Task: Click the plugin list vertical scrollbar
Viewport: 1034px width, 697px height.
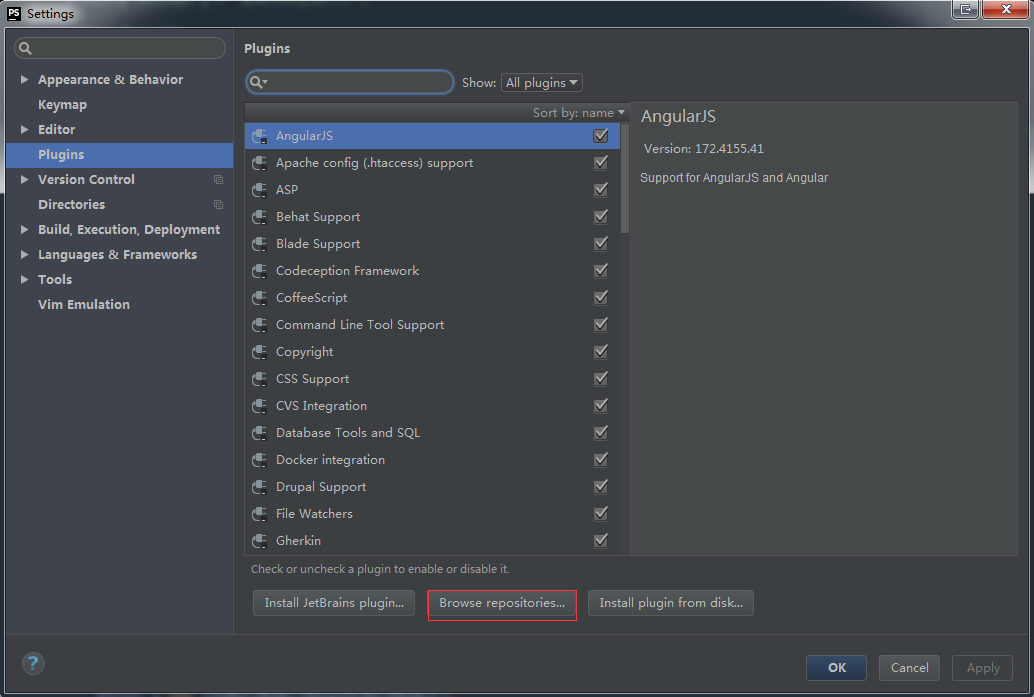Action: 624,179
